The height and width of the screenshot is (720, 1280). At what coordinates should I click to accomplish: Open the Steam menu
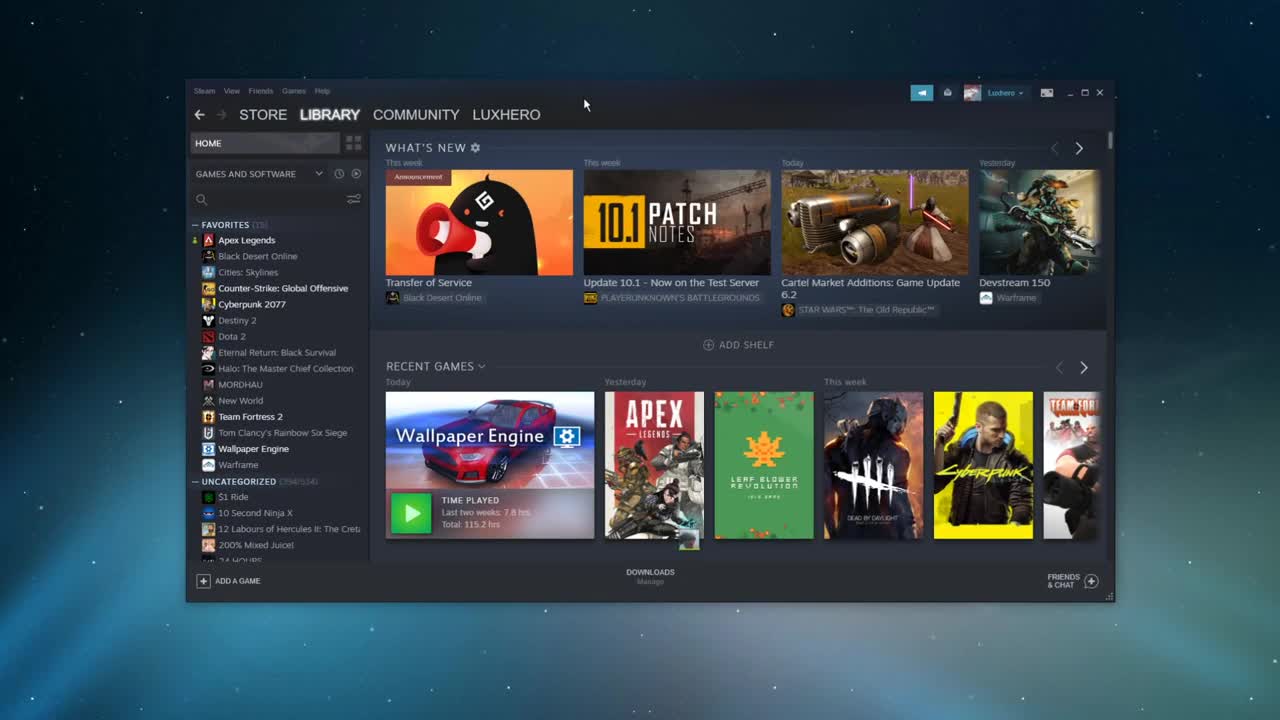click(204, 91)
